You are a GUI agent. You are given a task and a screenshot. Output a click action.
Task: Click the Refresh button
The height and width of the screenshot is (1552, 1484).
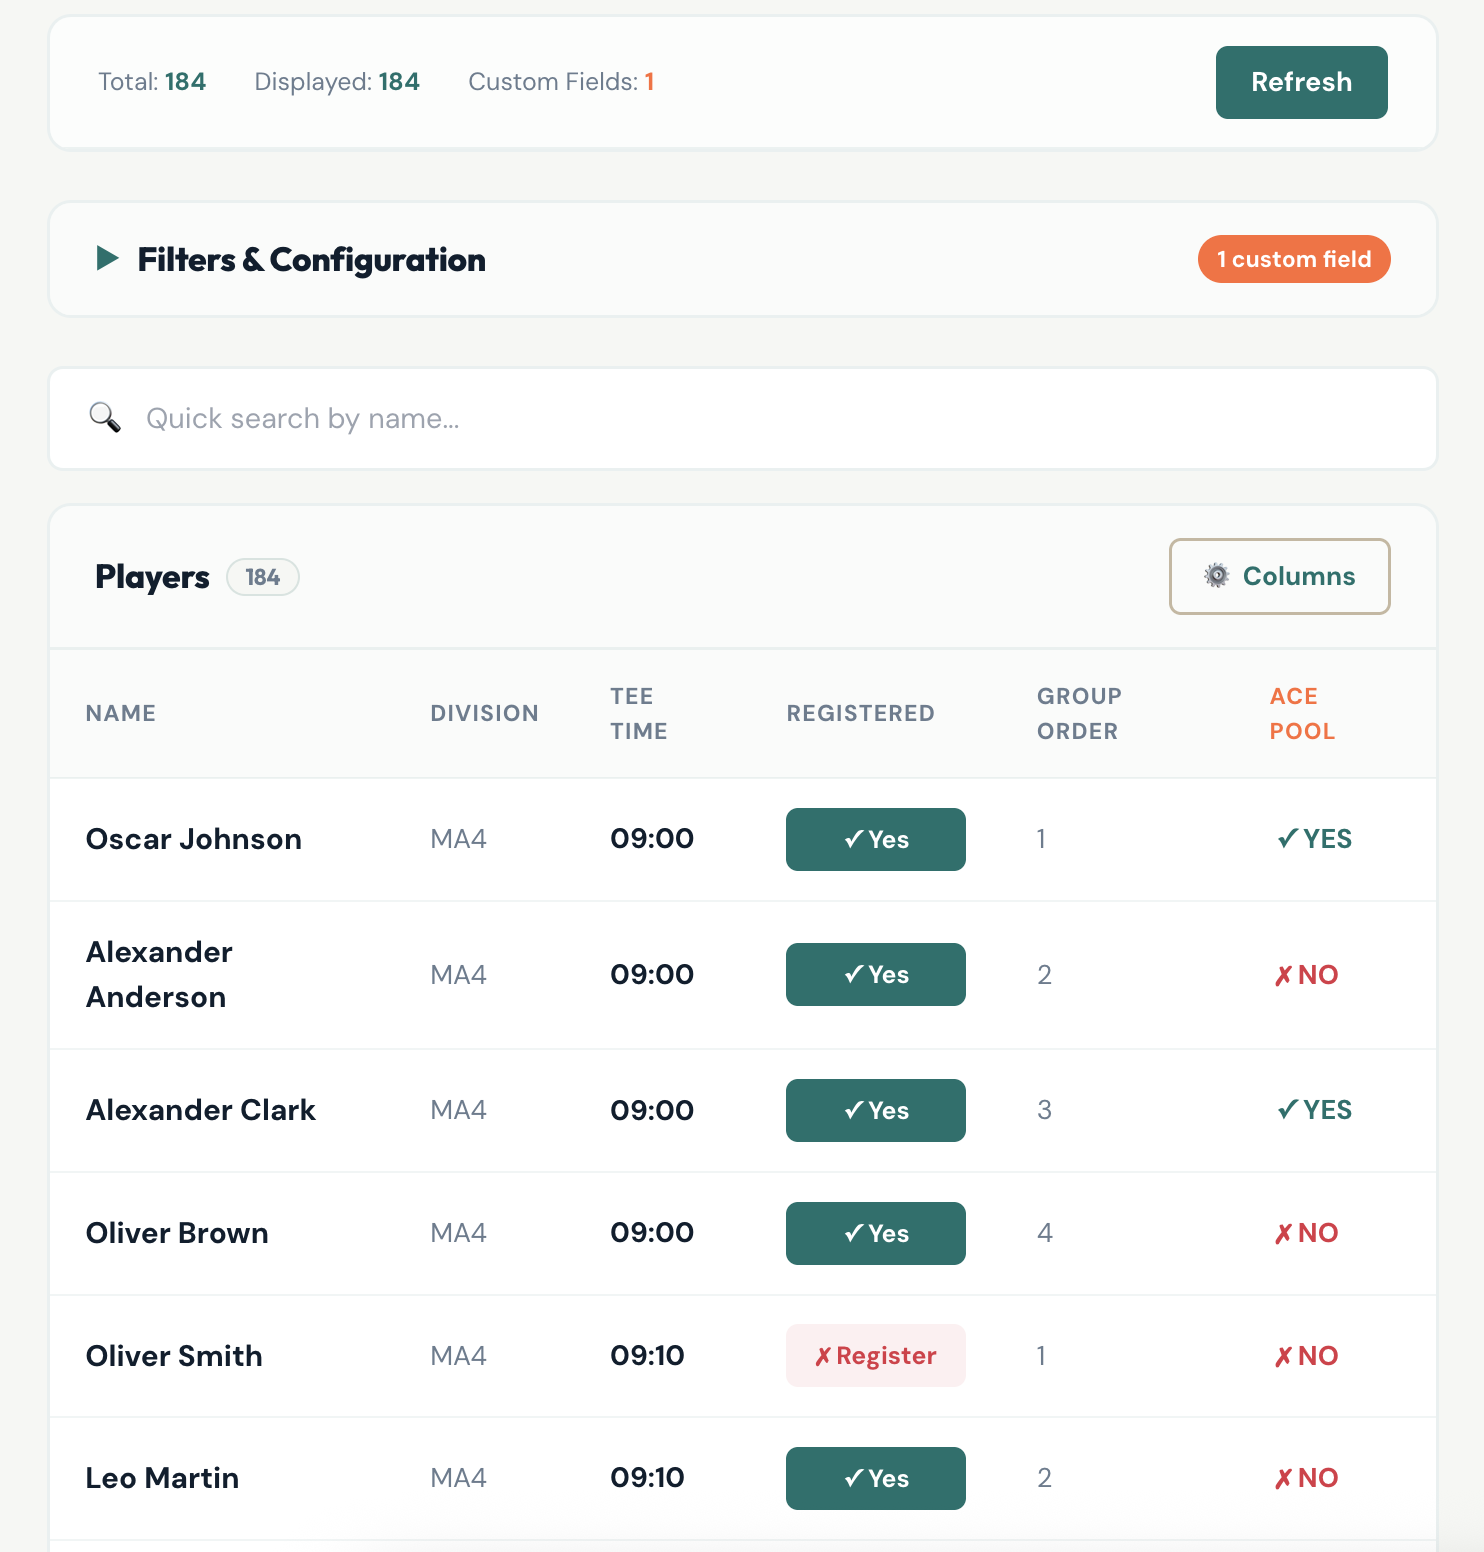[1300, 82]
